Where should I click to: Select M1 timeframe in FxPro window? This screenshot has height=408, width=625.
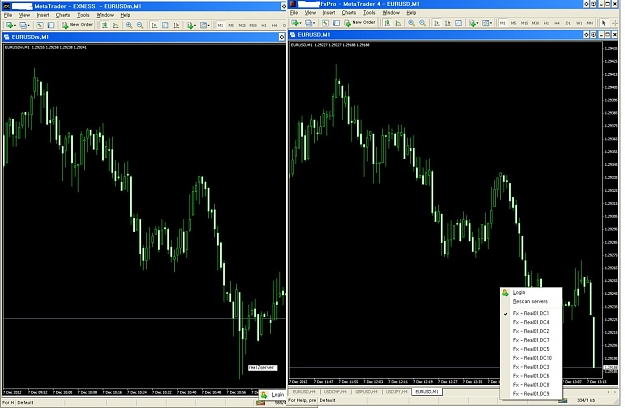pos(503,23)
